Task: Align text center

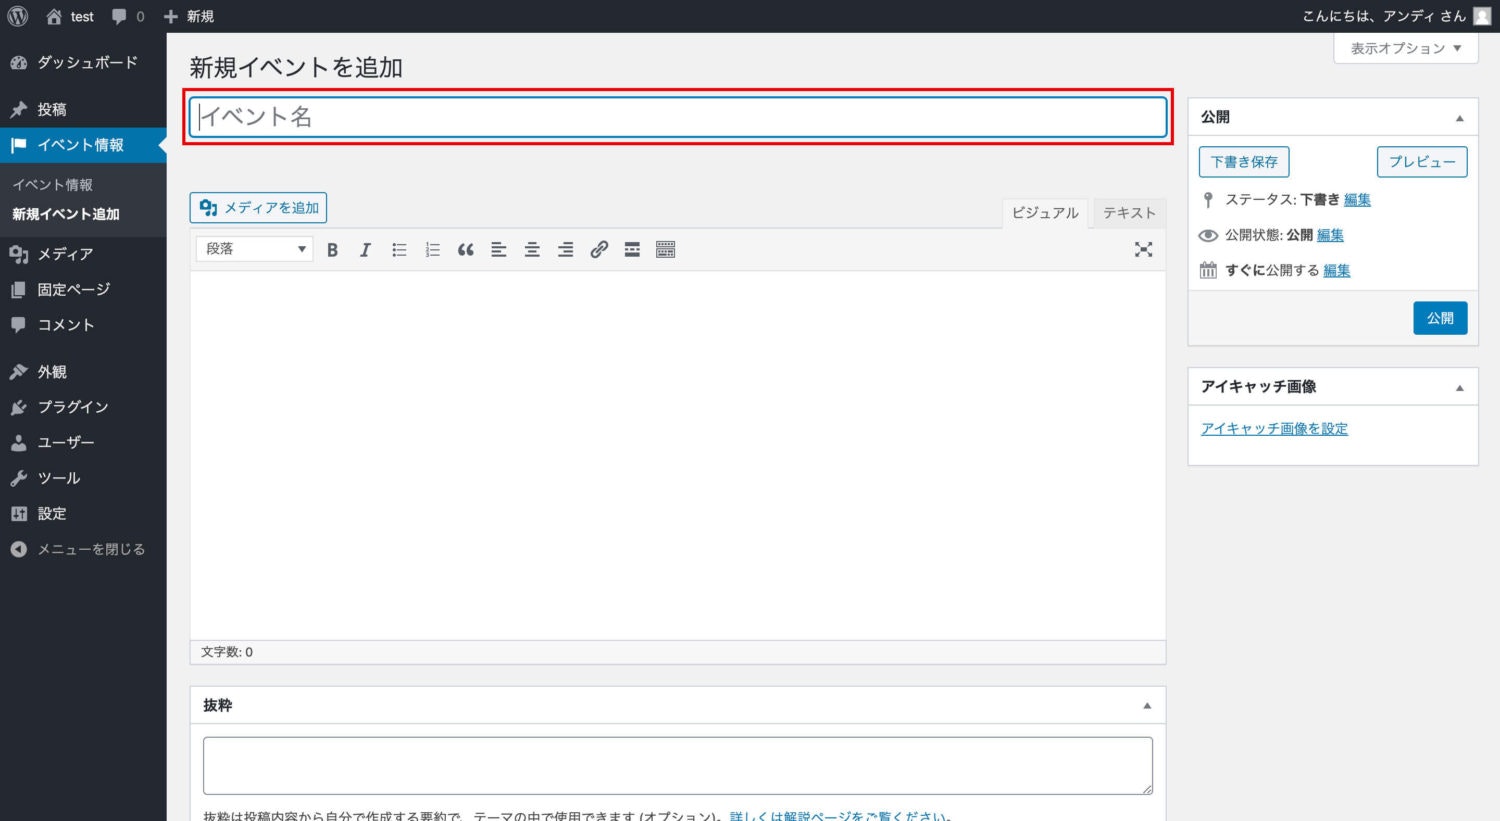Action: tap(532, 250)
